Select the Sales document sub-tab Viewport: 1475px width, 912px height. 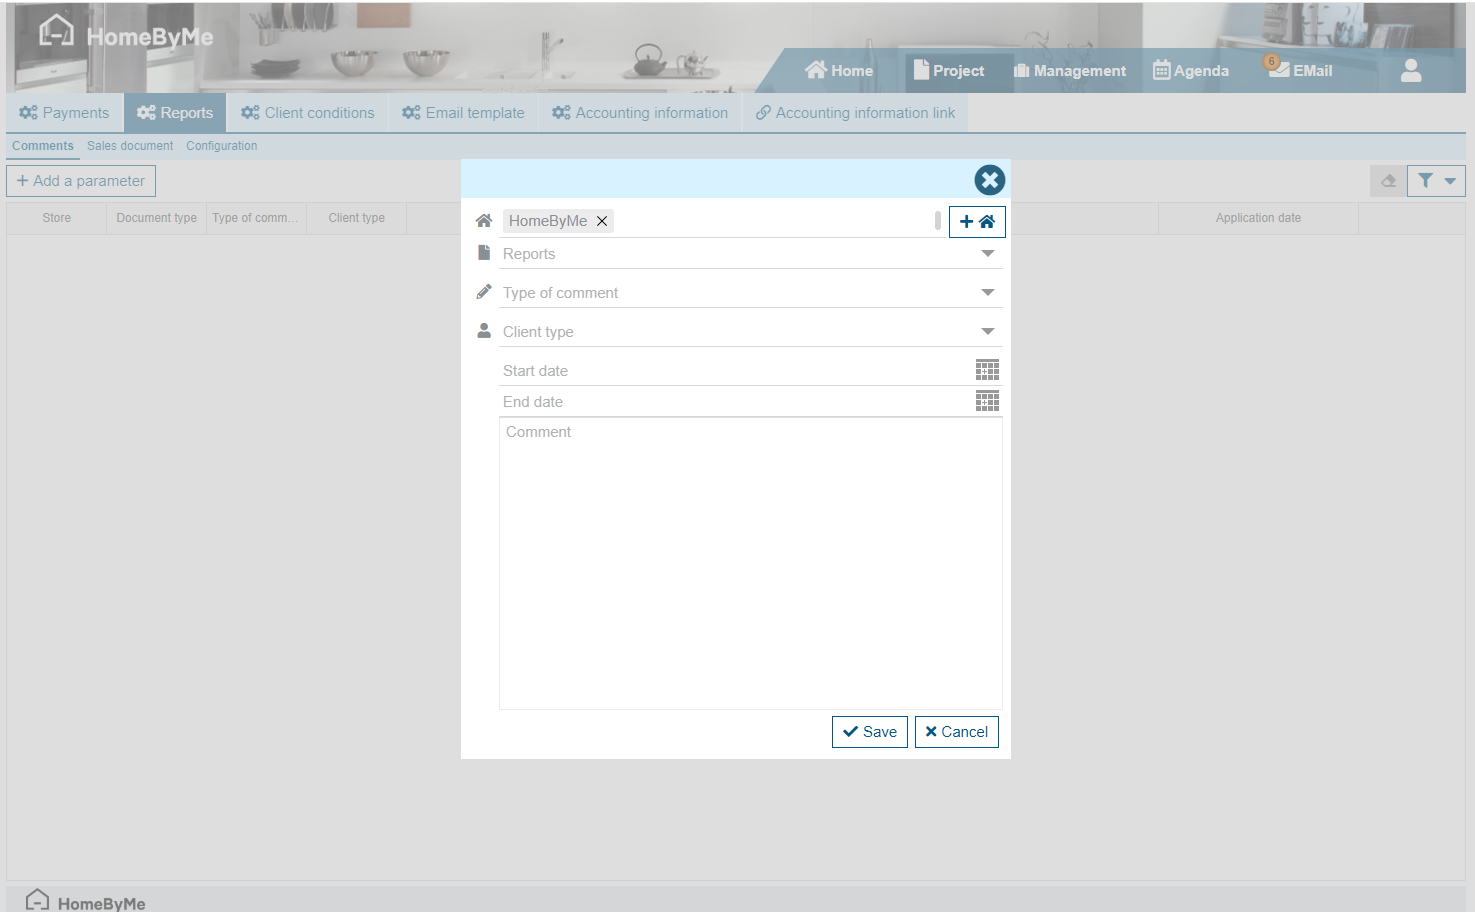pos(130,146)
